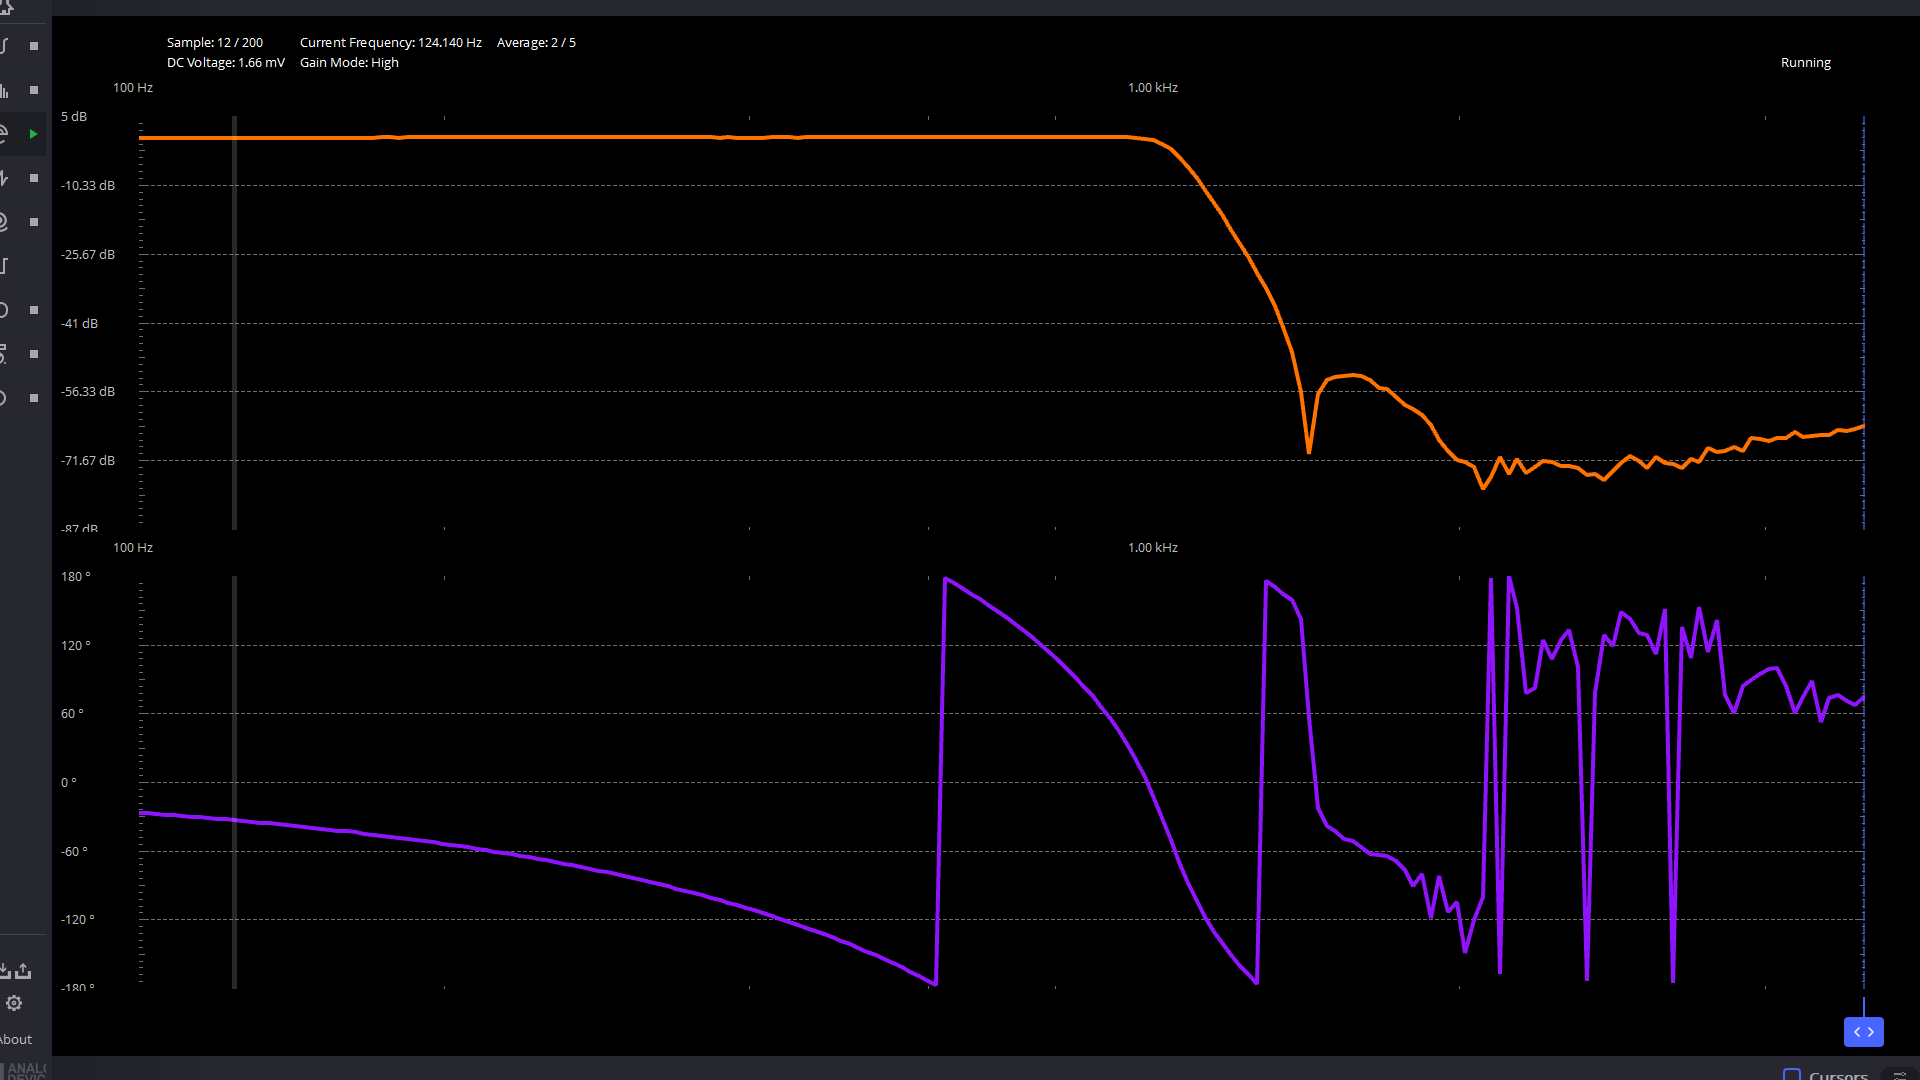Open the square-step waveform instrument icon
The image size is (1920, 1080).
tap(5, 266)
